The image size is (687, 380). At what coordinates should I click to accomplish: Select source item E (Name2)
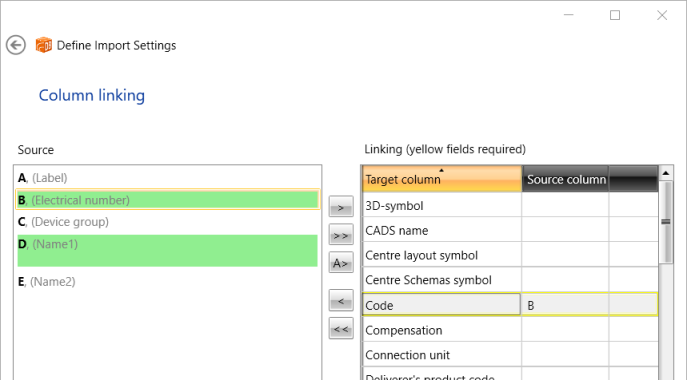tap(167, 281)
